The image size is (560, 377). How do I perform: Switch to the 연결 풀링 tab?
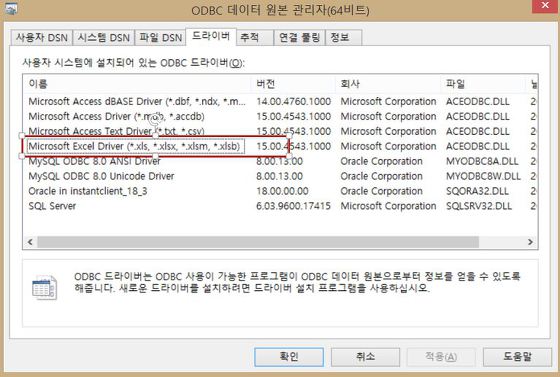click(x=299, y=37)
